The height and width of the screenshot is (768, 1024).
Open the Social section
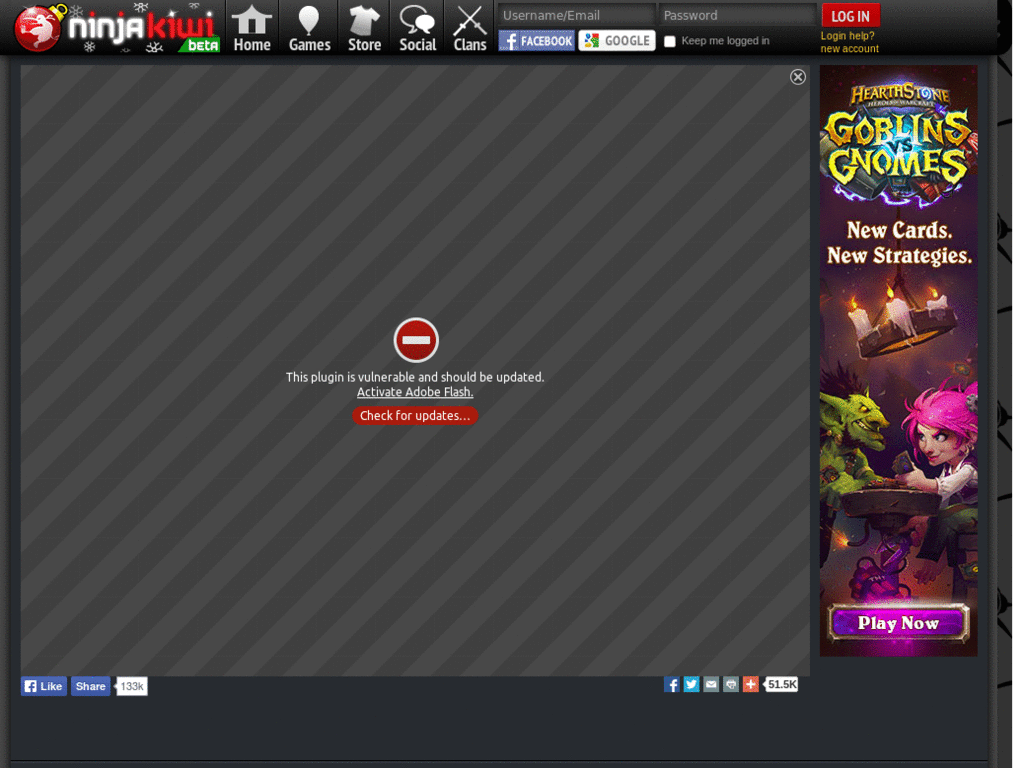[x=417, y=28]
